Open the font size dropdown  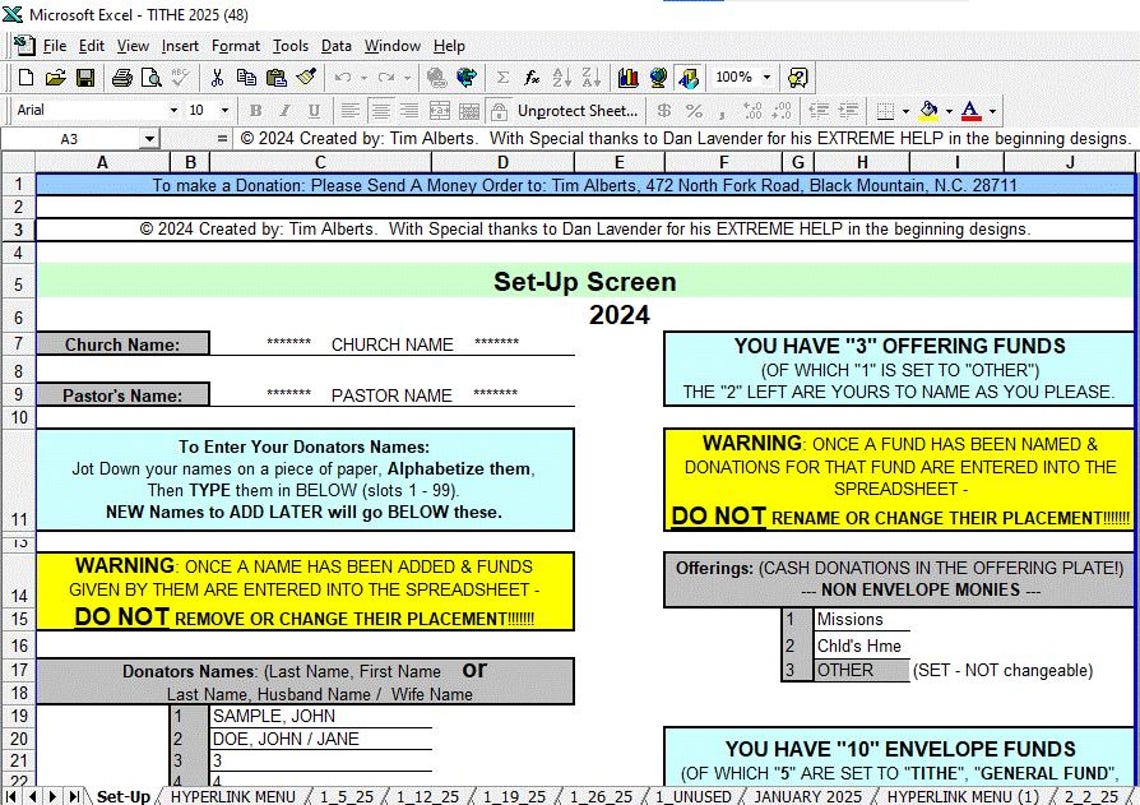tap(224, 110)
